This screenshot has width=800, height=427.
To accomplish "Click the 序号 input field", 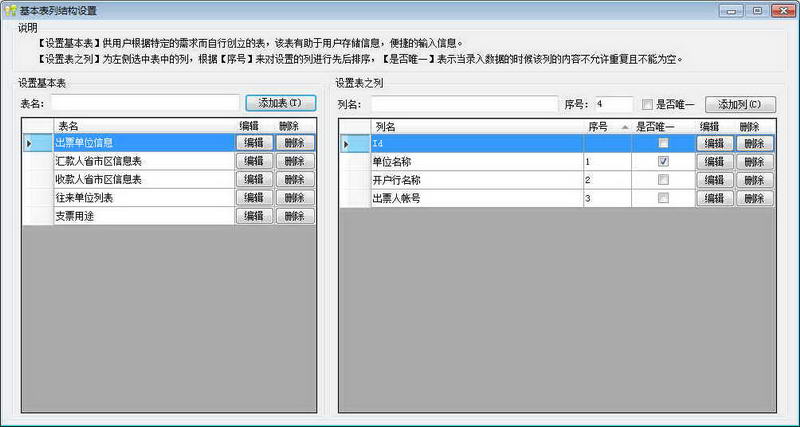I will click(x=612, y=104).
